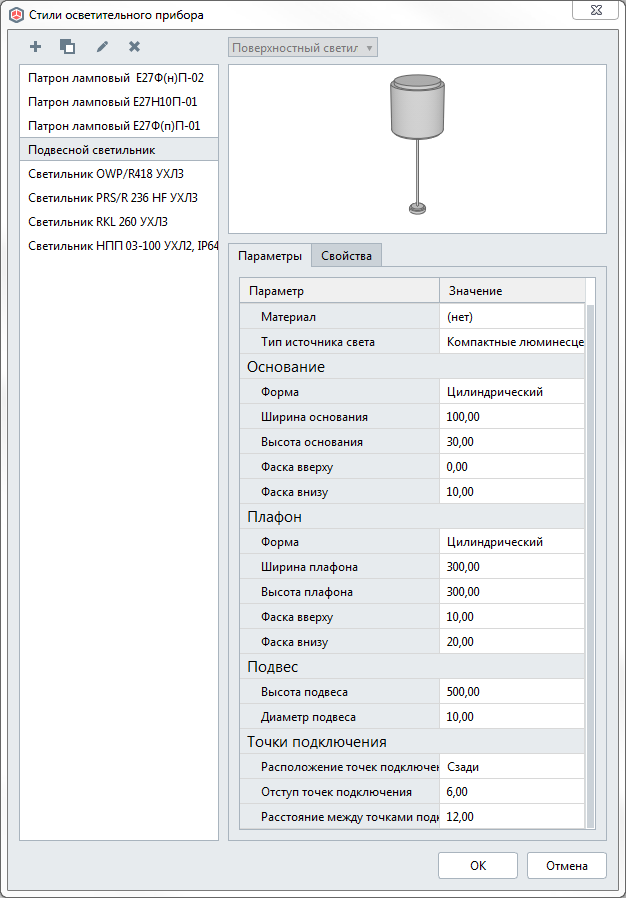Select Подвесной светильник in the list

click(x=119, y=150)
